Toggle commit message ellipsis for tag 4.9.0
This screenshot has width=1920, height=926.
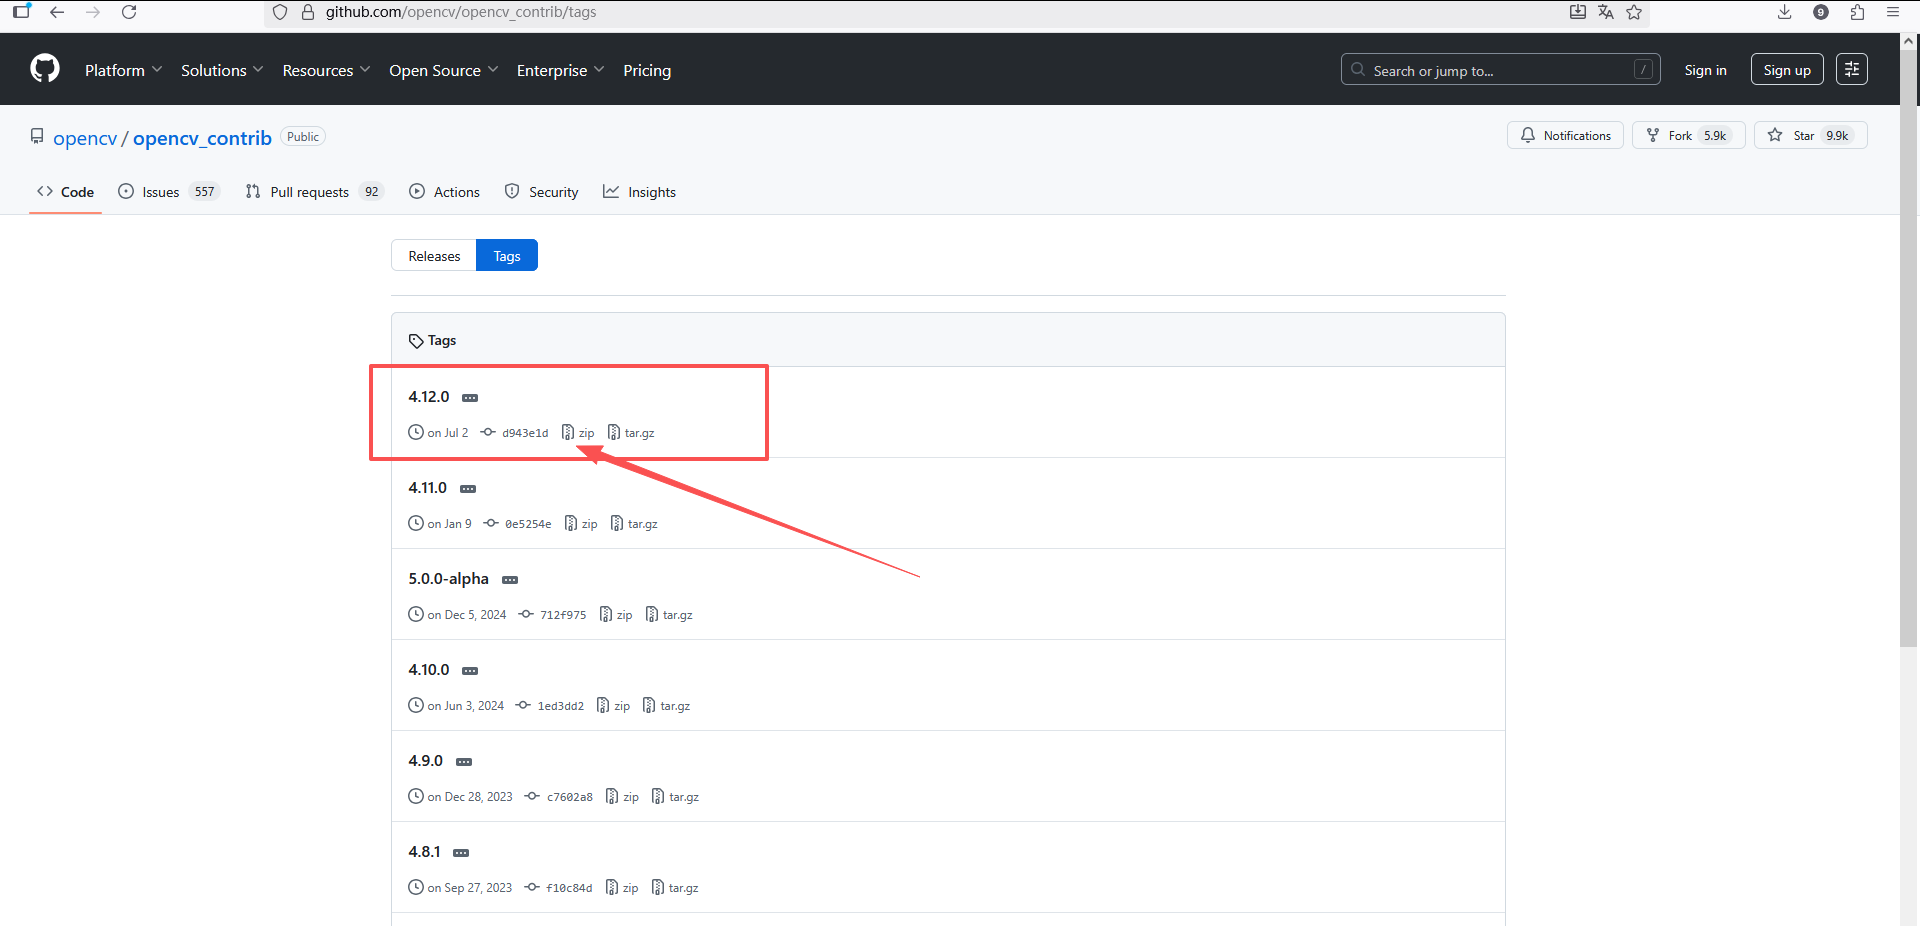point(464,762)
